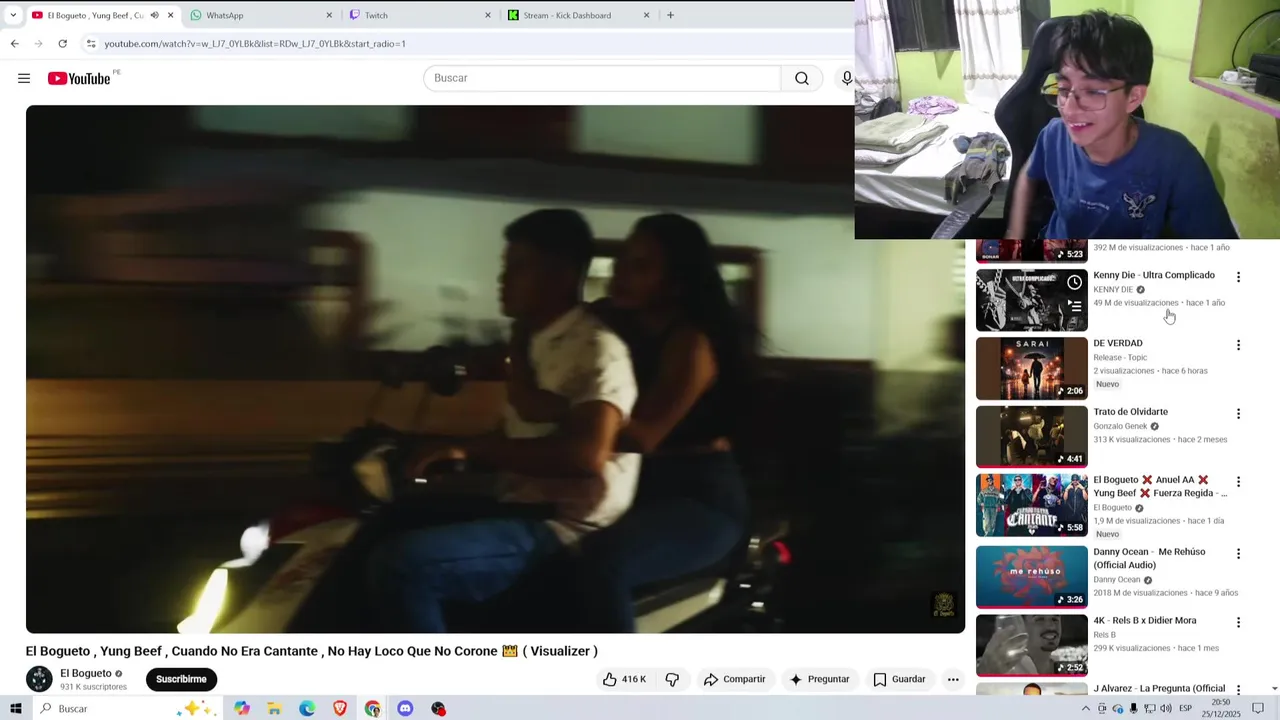Open Discord from the taskbar
The image size is (1280, 720).
pos(405,708)
